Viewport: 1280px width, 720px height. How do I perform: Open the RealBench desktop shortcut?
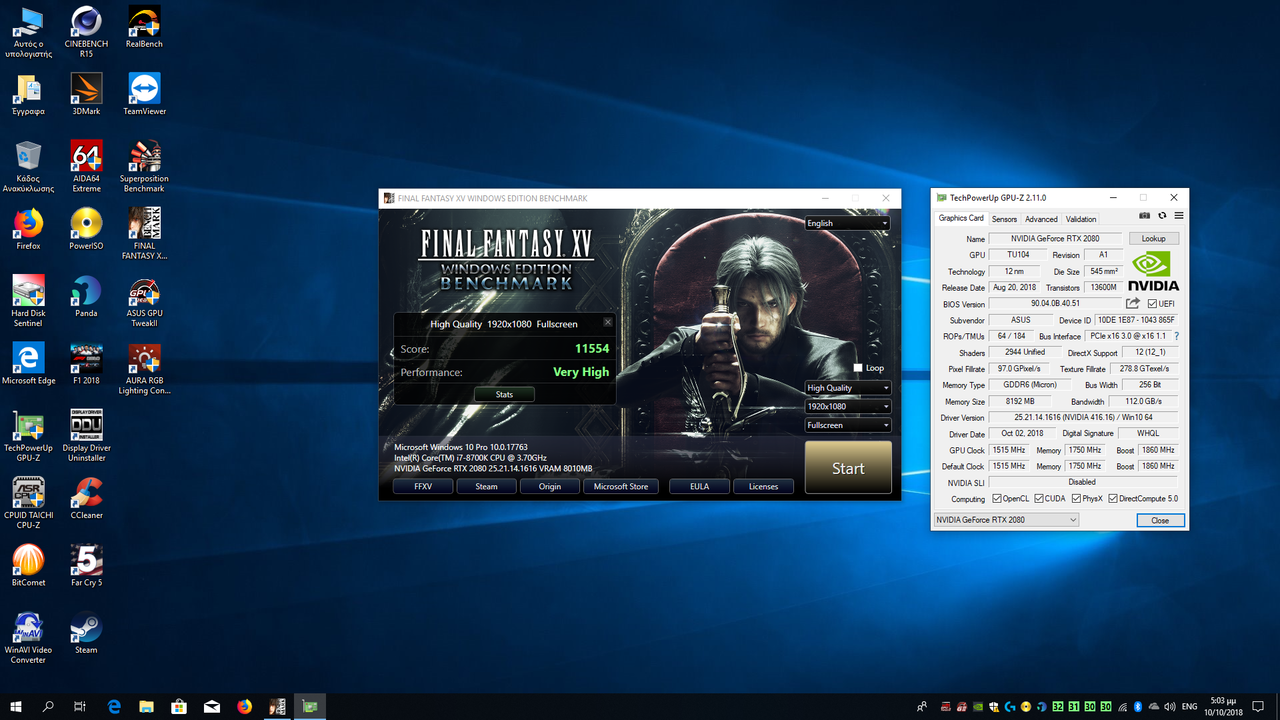tap(144, 28)
